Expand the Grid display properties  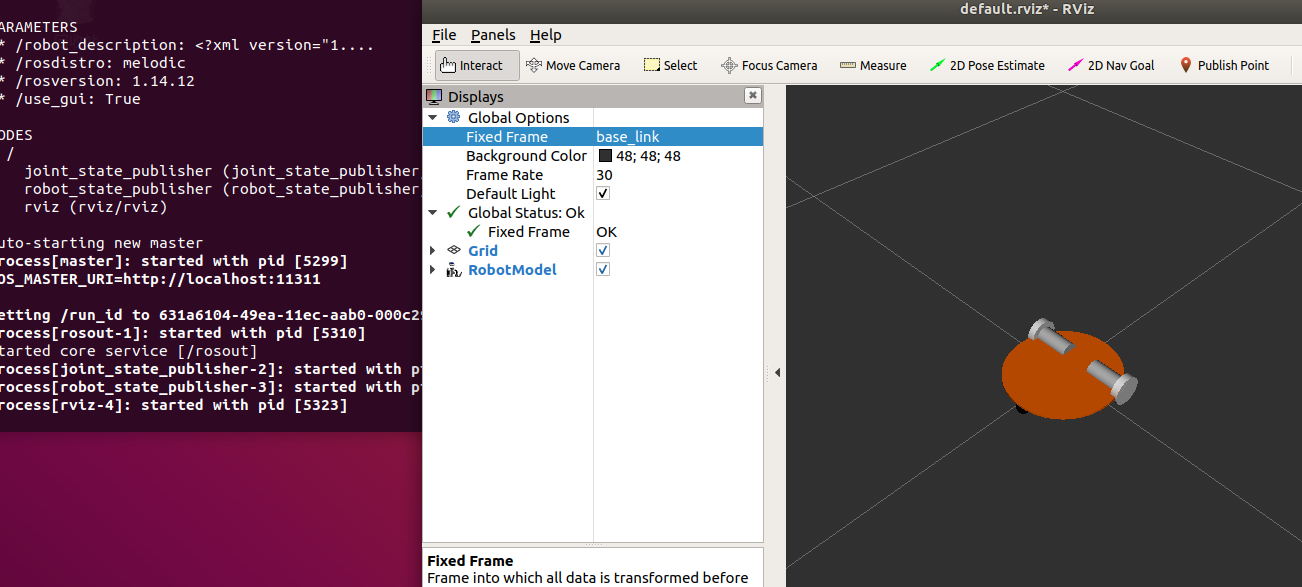click(433, 250)
